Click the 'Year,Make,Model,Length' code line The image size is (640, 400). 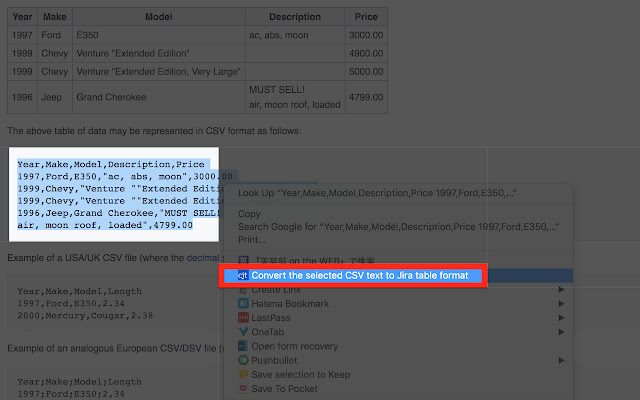point(80,291)
